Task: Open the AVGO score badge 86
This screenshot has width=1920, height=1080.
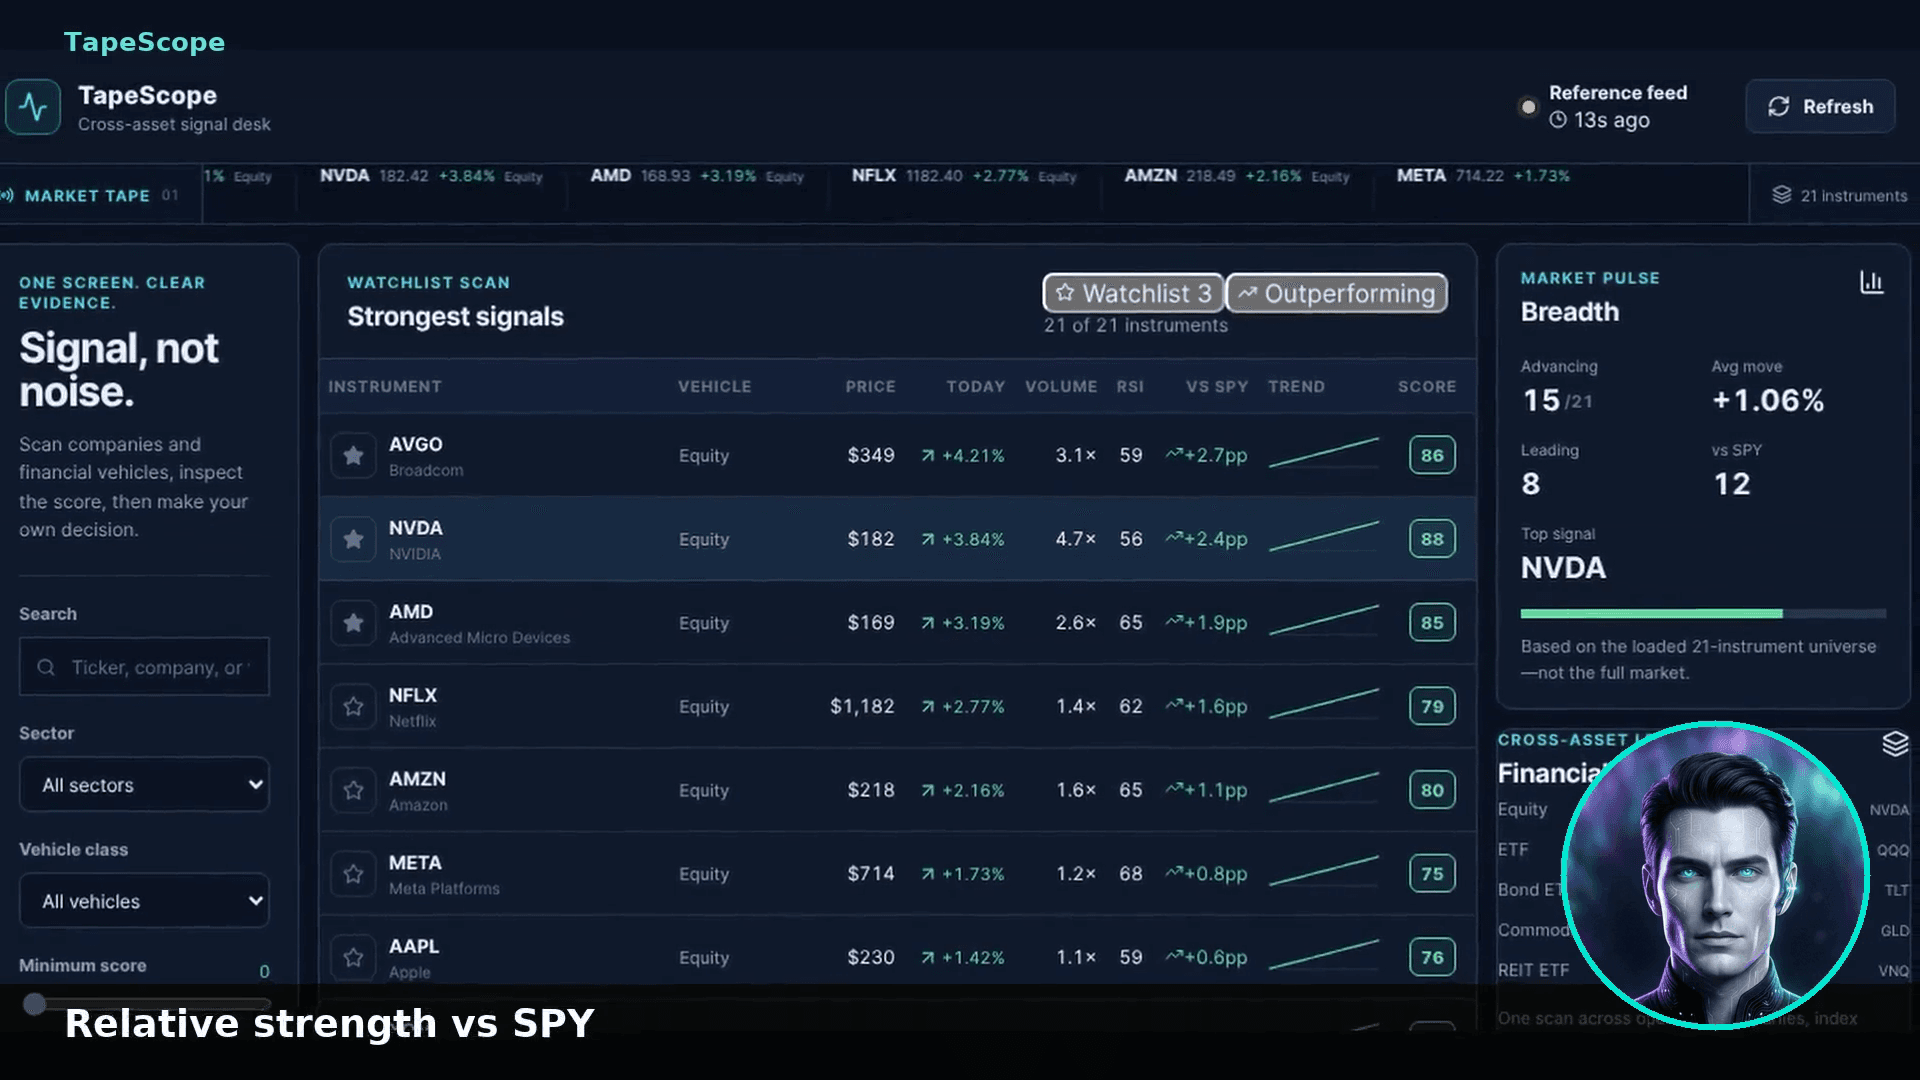Action: 1432,455
